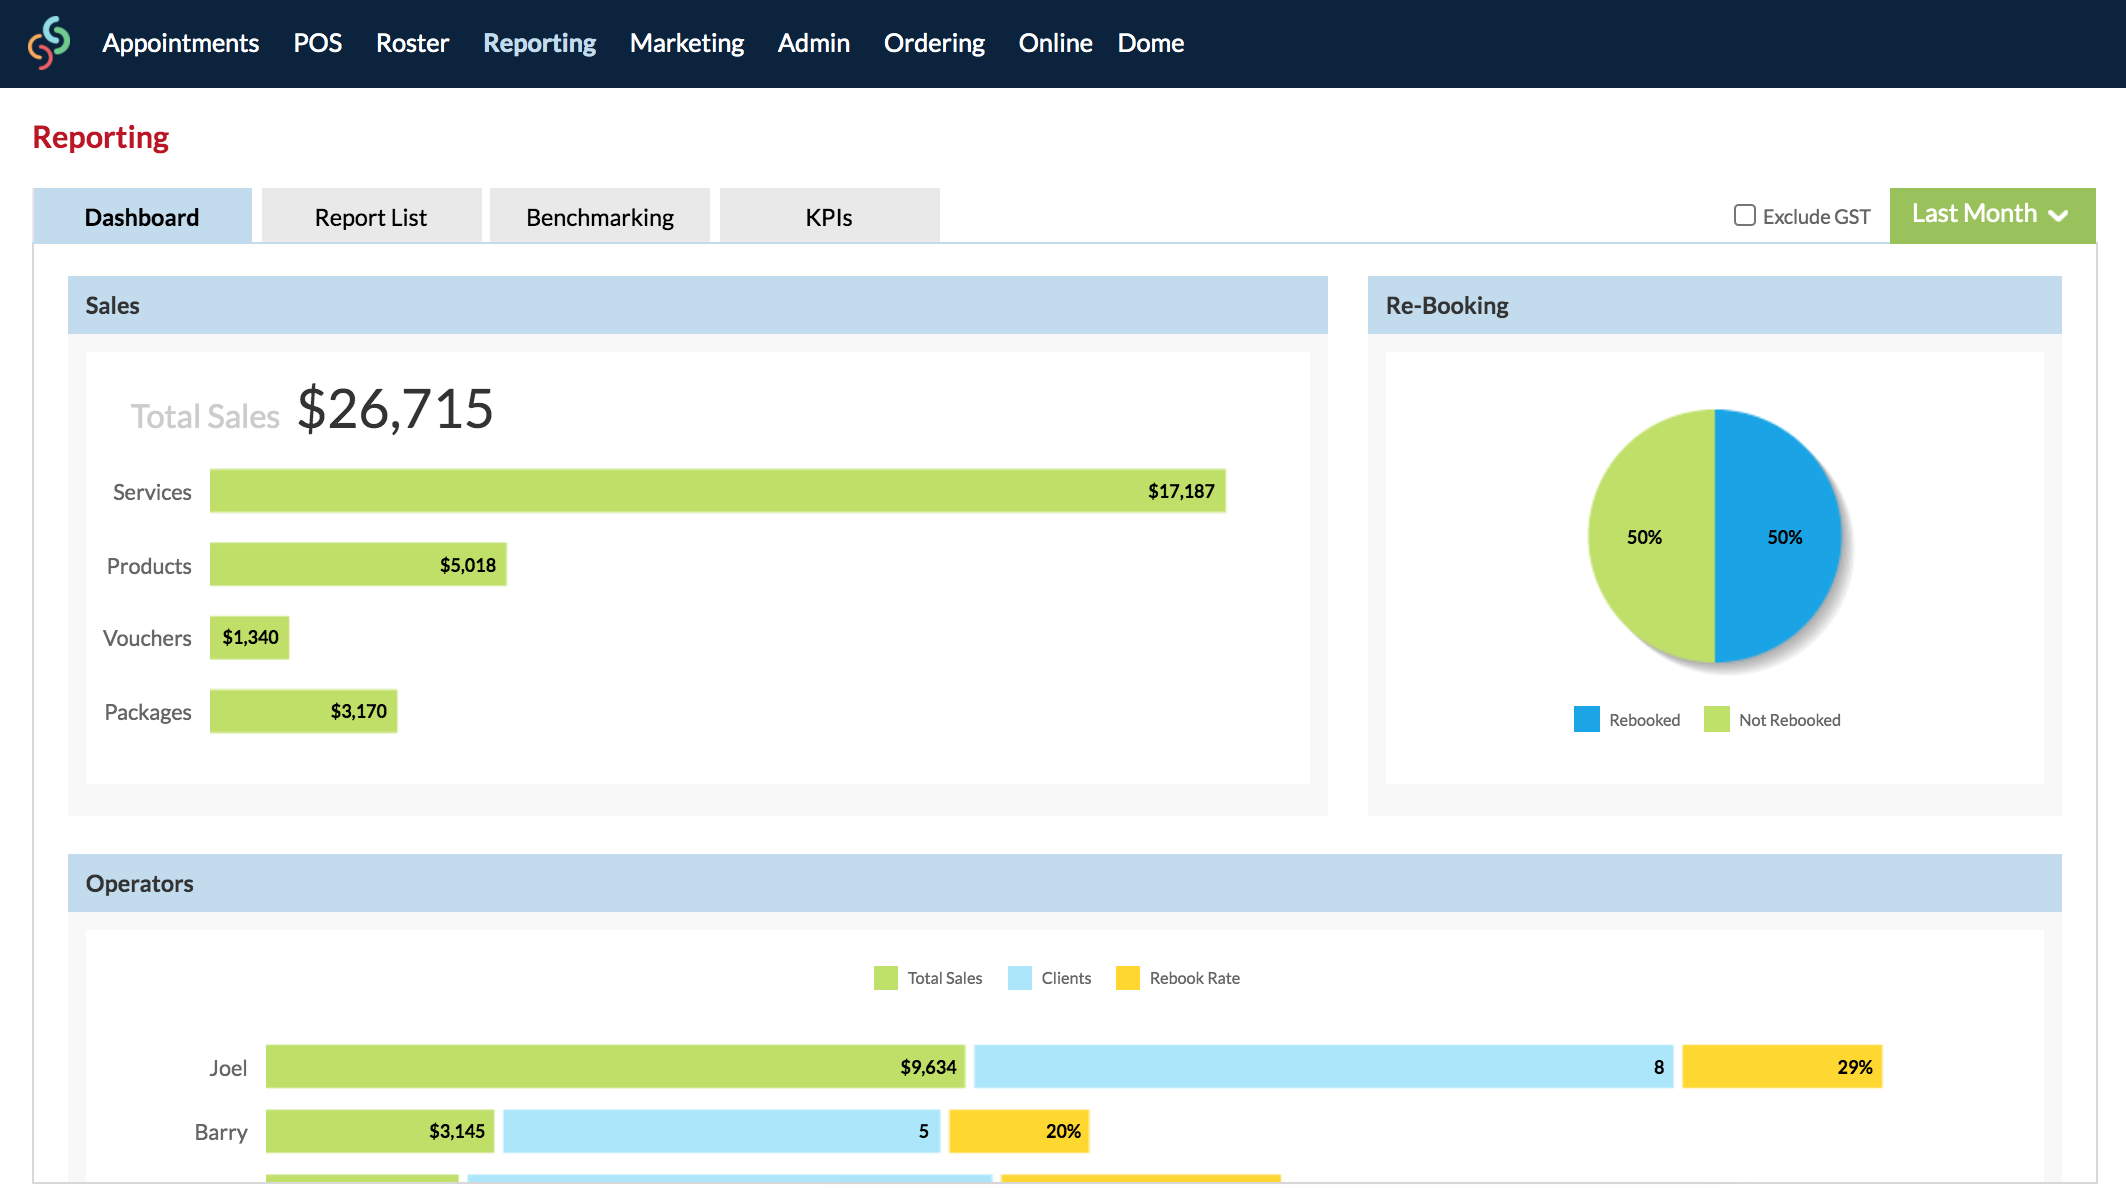Expand the Last Month period dropdown
The width and height of the screenshot is (2126, 1188).
(1992, 215)
